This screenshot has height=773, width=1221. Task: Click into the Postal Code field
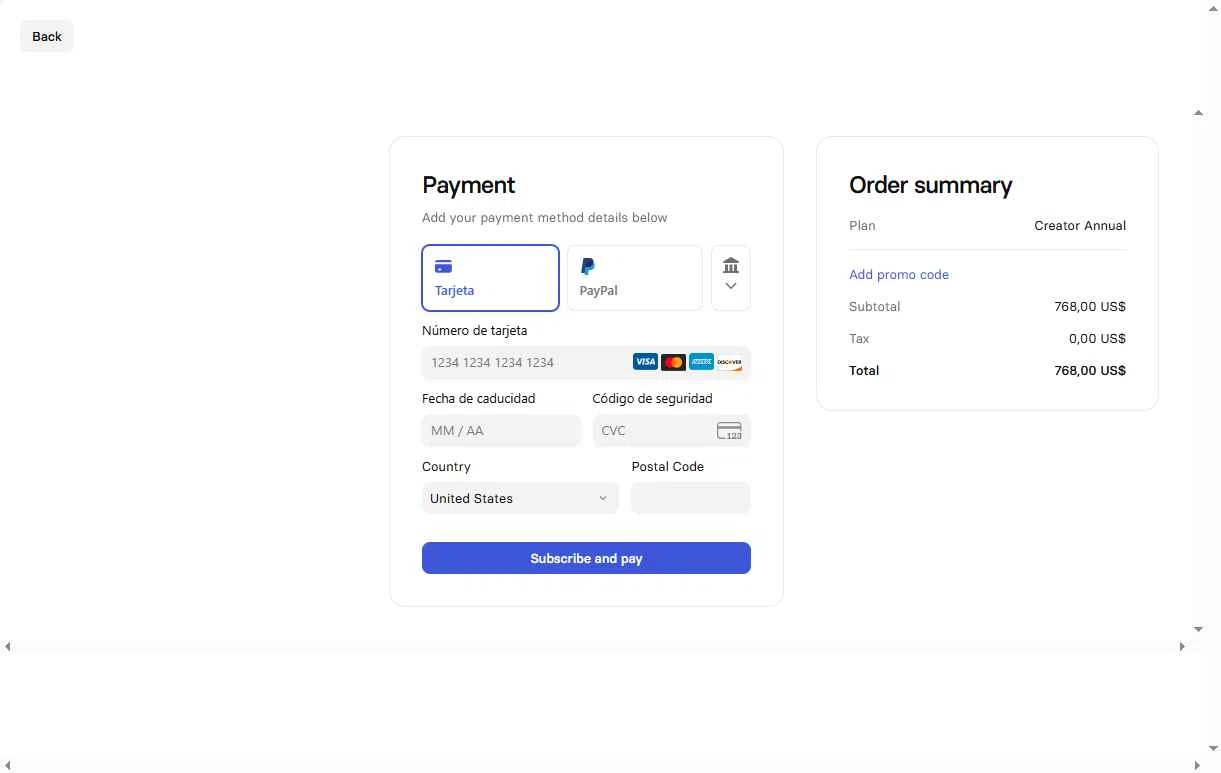tap(690, 498)
